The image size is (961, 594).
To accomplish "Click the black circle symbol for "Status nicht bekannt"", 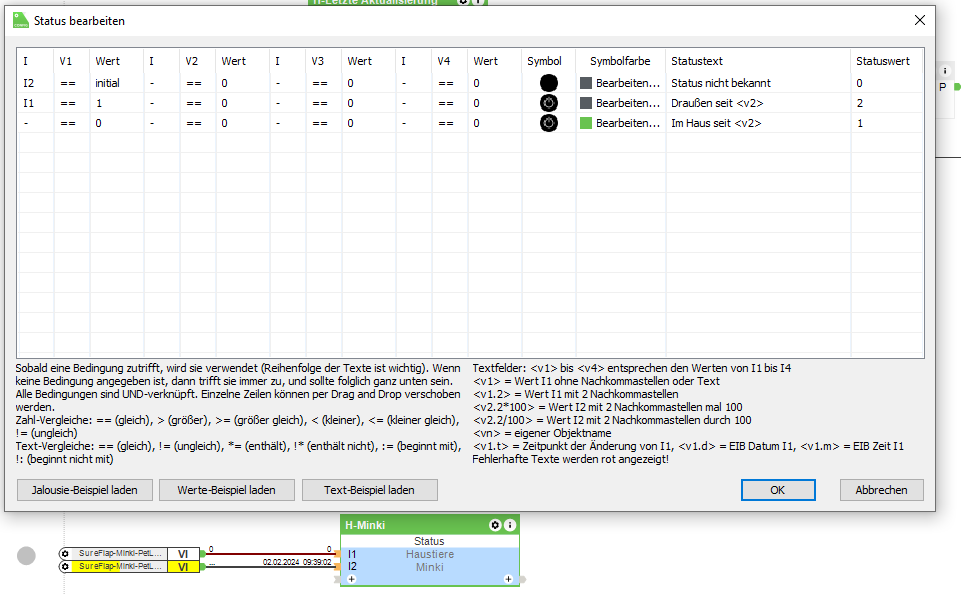I will 547,82.
